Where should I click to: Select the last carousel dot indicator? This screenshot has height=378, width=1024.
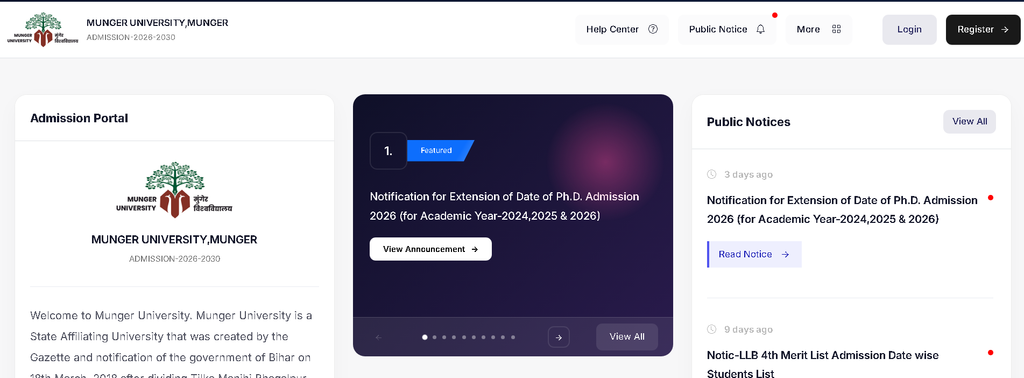coord(513,337)
